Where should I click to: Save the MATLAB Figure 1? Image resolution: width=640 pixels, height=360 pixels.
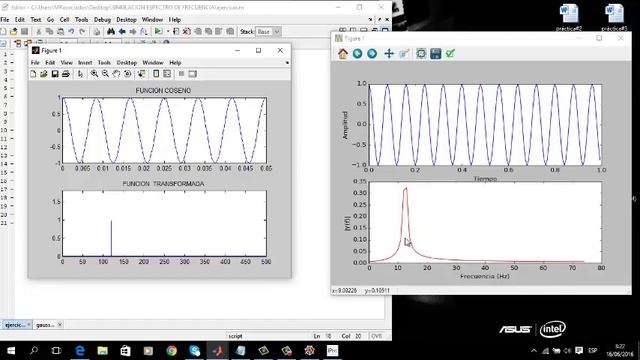click(x=55, y=74)
